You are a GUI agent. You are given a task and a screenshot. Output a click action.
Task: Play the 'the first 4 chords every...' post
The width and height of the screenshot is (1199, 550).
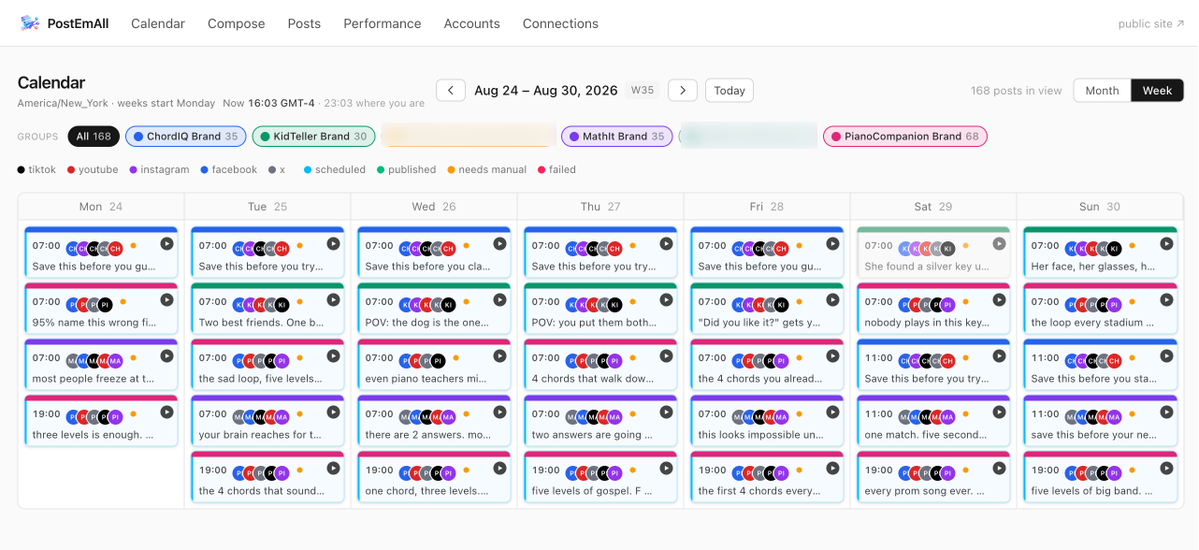tap(833, 468)
